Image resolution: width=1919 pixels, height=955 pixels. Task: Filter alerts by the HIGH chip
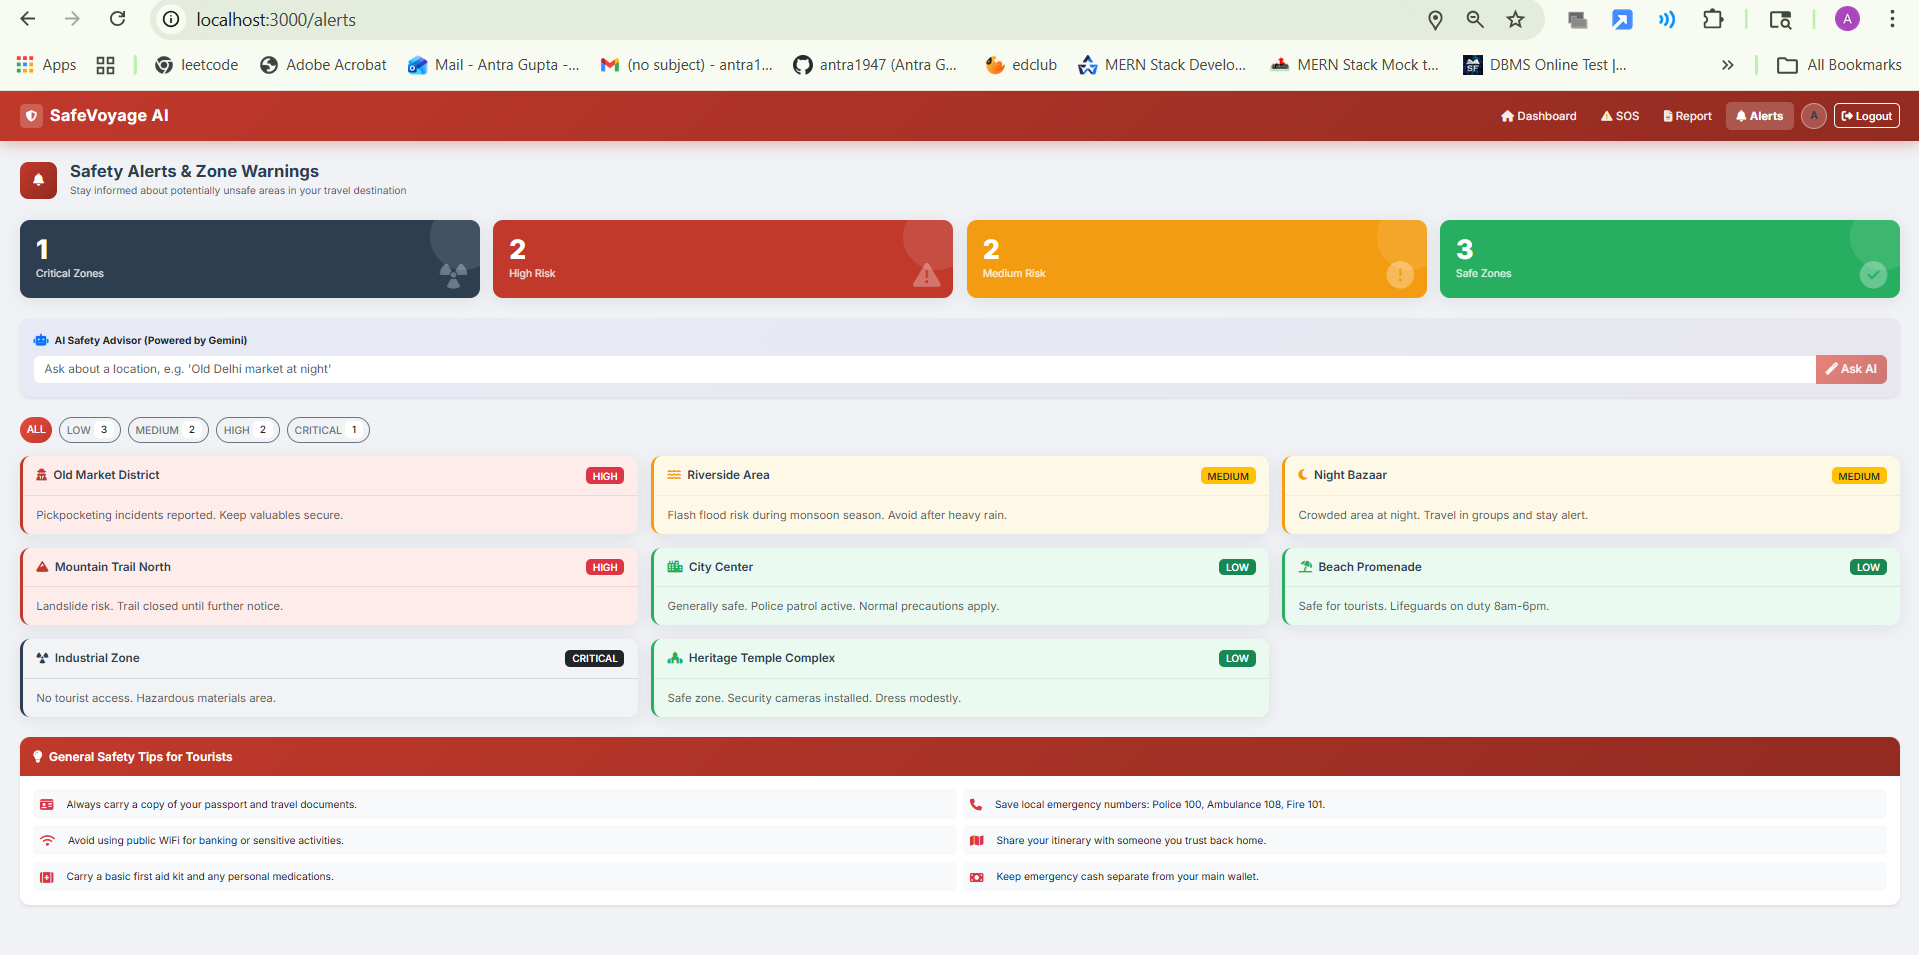248,430
